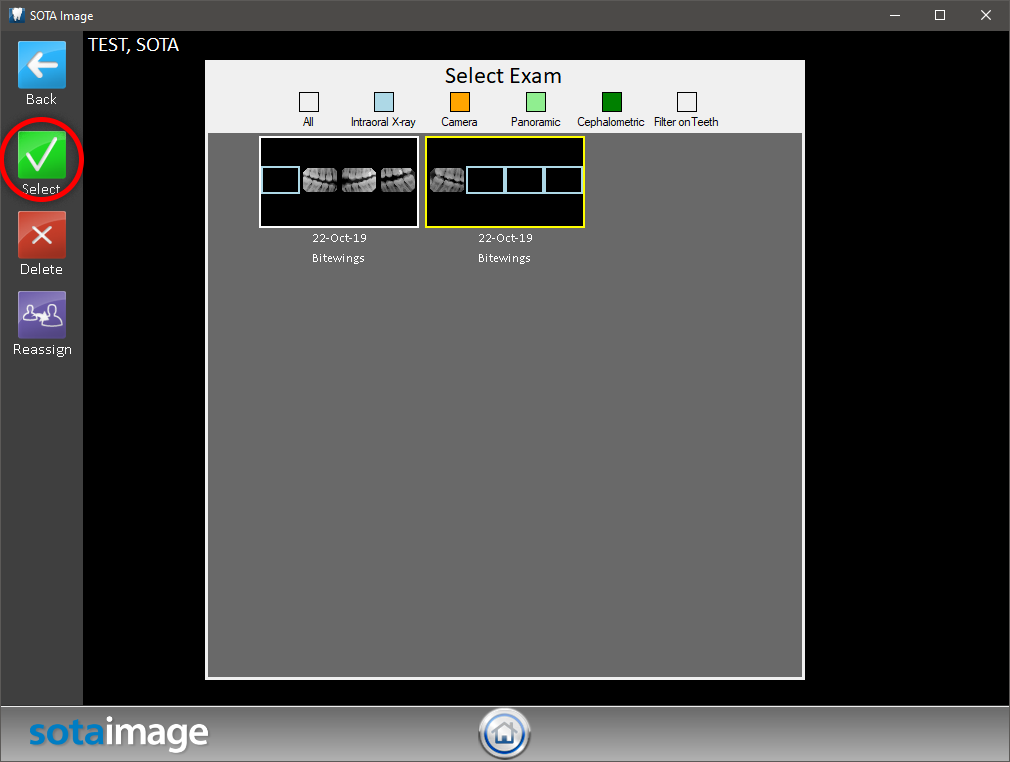This screenshot has width=1010, height=762.
Task: Click the Back arrow icon
Action: [41, 66]
